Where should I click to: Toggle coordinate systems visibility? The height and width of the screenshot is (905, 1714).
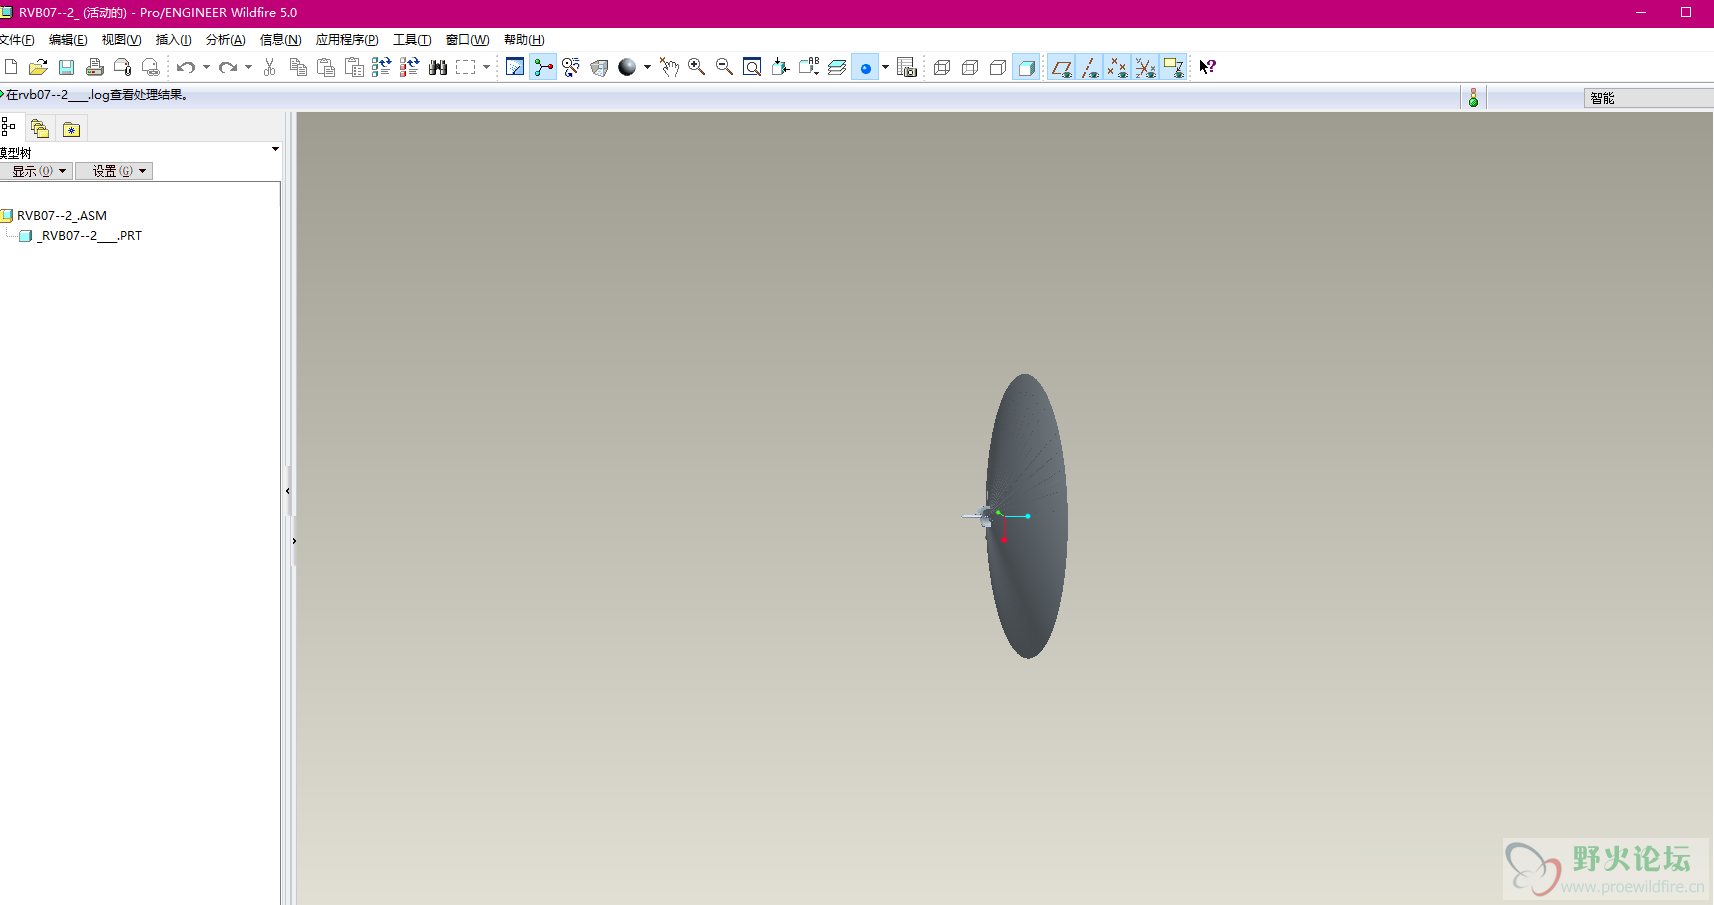pos(1146,67)
